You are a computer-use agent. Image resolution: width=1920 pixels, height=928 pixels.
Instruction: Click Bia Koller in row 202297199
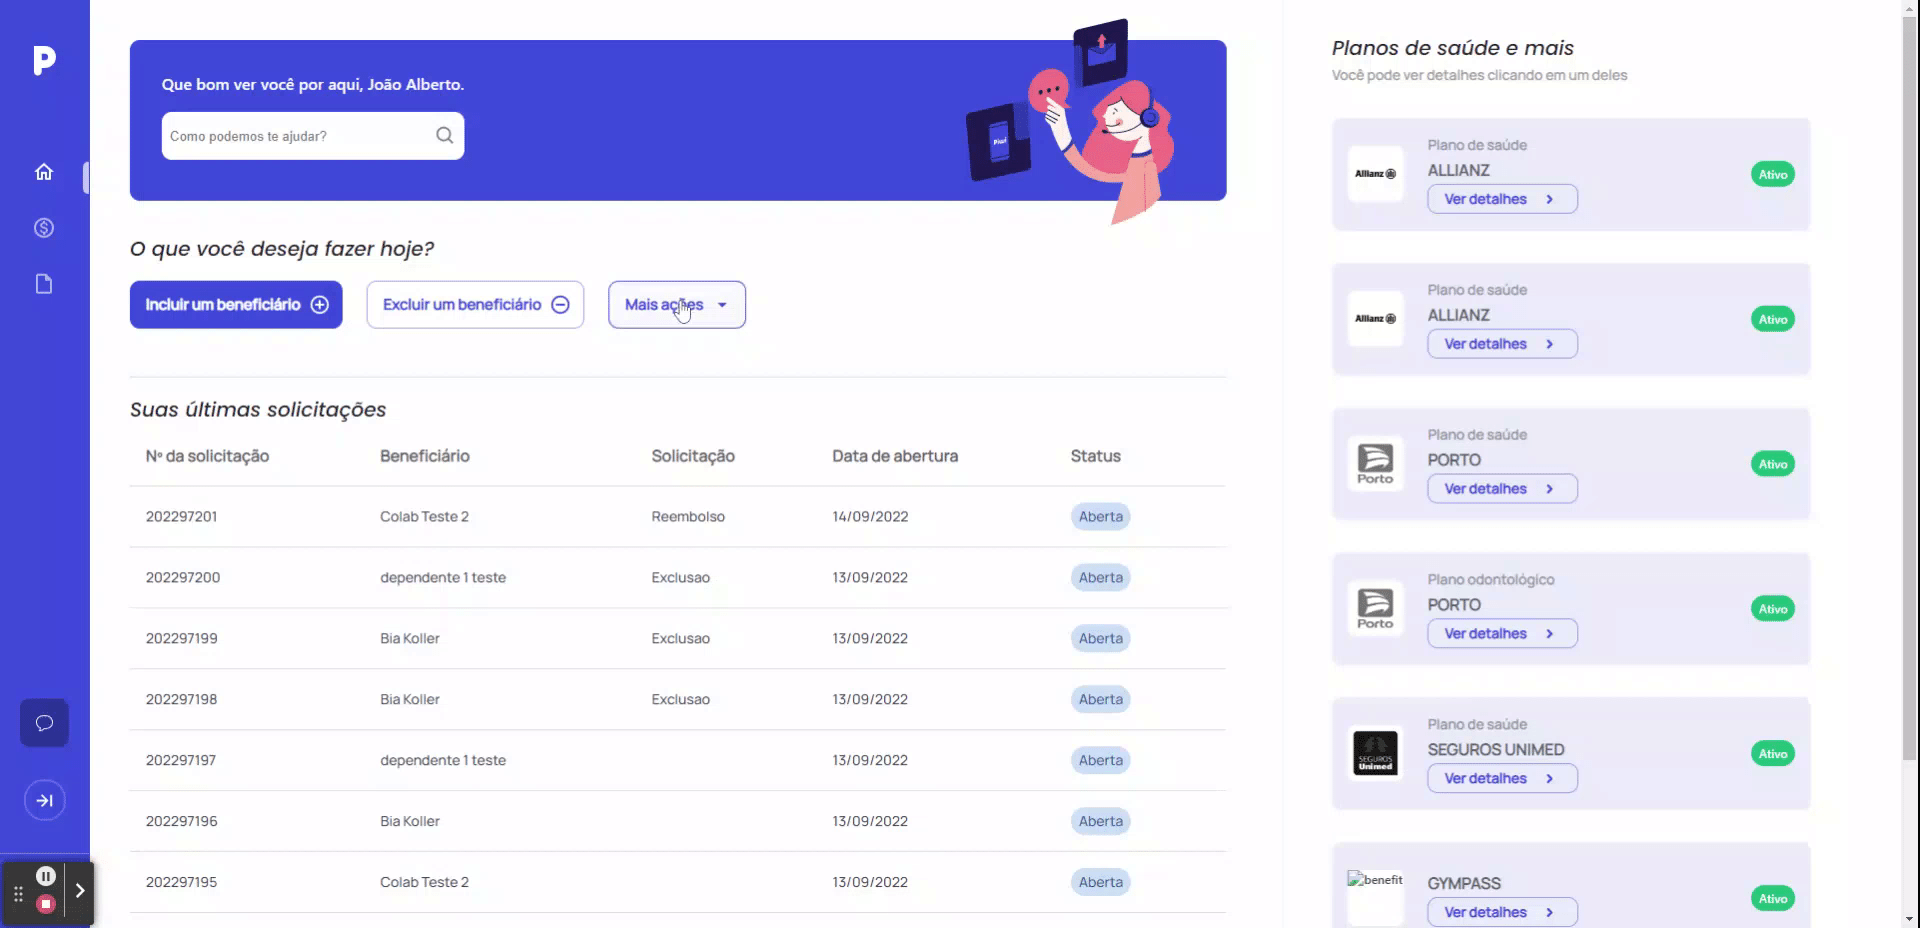[409, 639]
